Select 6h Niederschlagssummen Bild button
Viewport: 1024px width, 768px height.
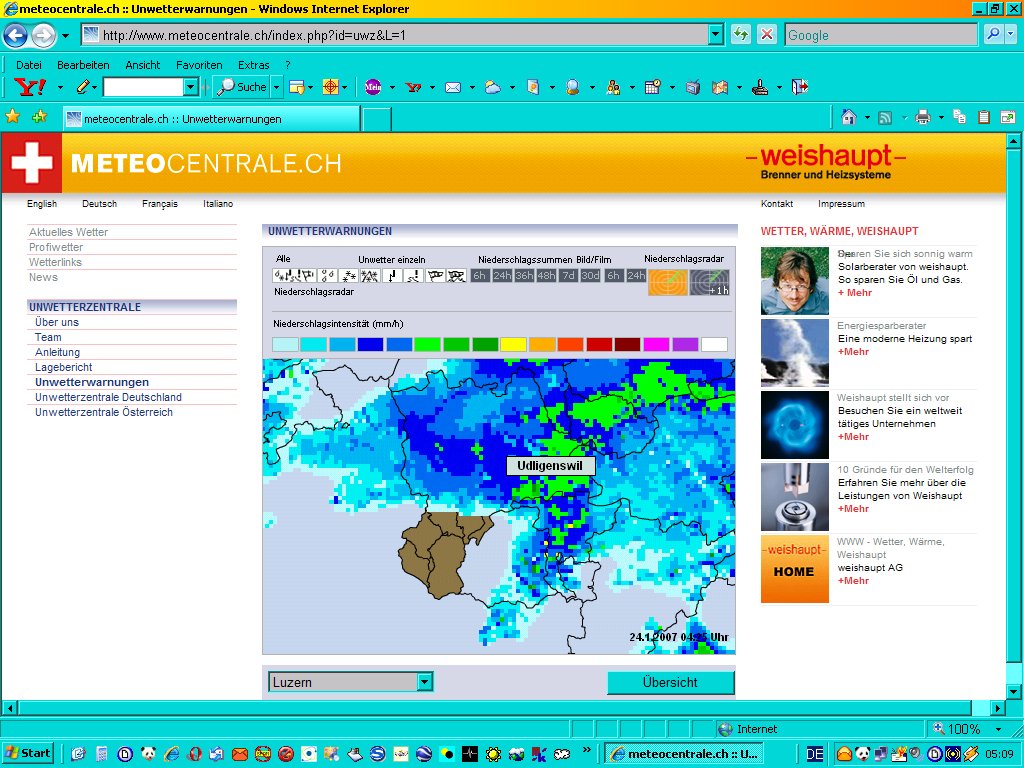(480, 276)
